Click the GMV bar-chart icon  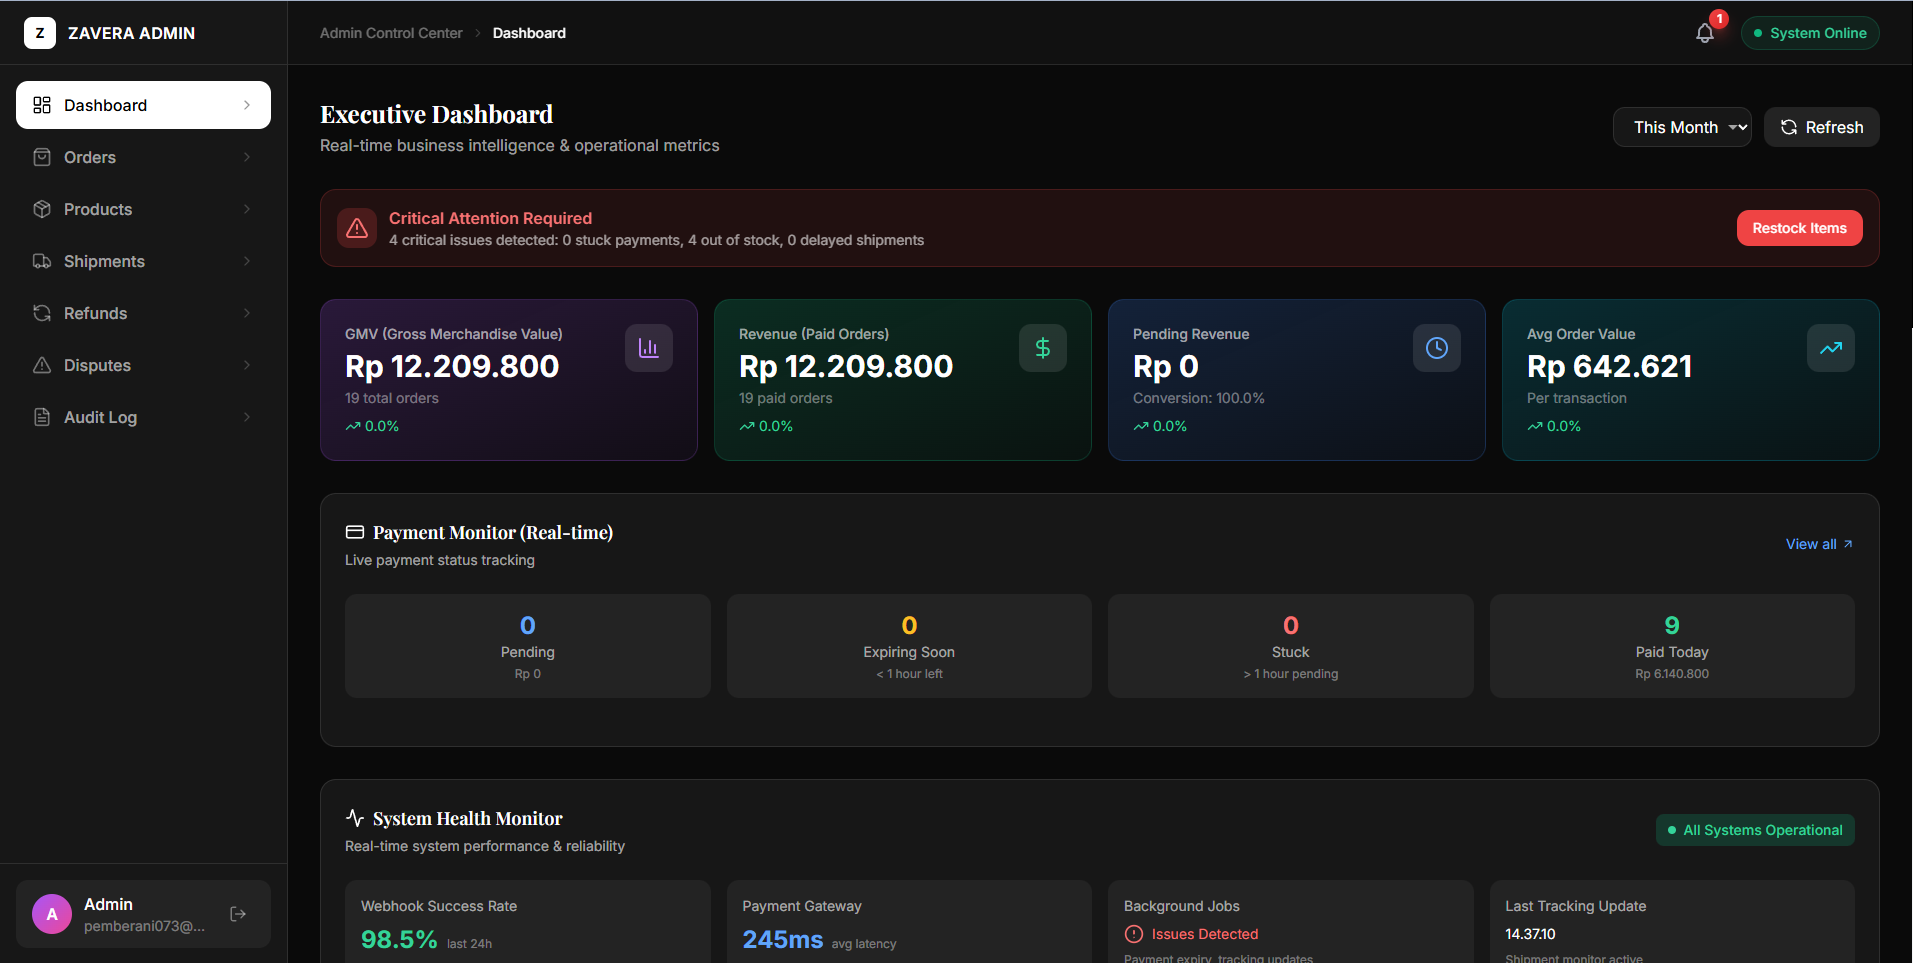[648, 347]
